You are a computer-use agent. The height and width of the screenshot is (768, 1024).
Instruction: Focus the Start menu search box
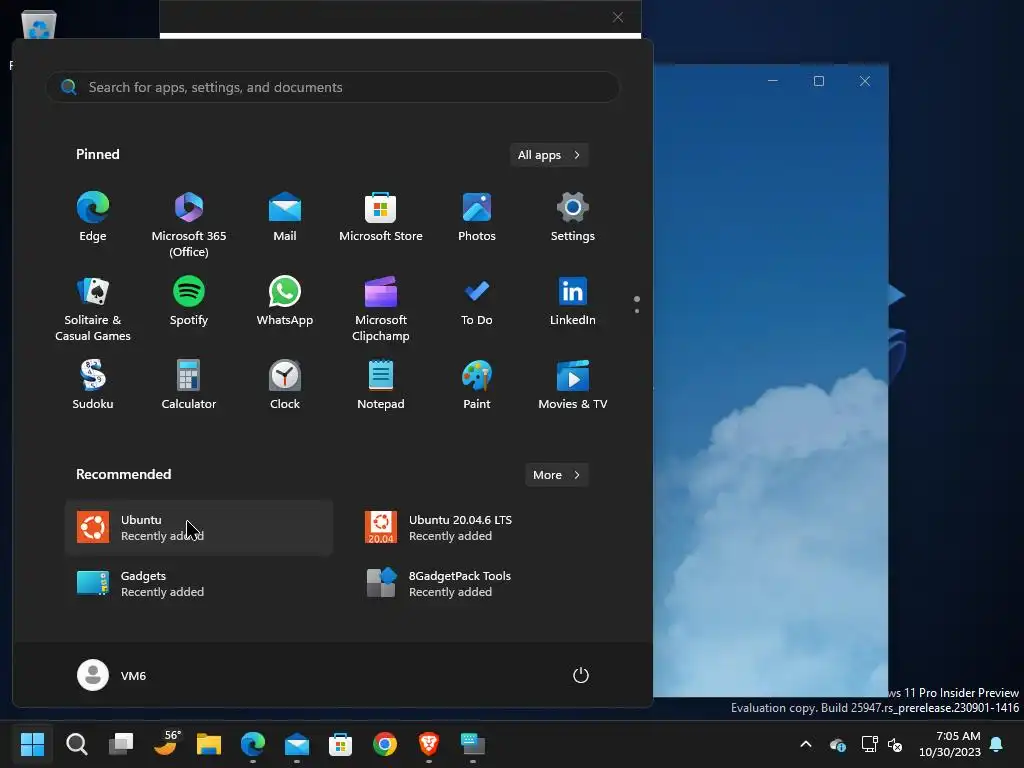pos(333,87)
